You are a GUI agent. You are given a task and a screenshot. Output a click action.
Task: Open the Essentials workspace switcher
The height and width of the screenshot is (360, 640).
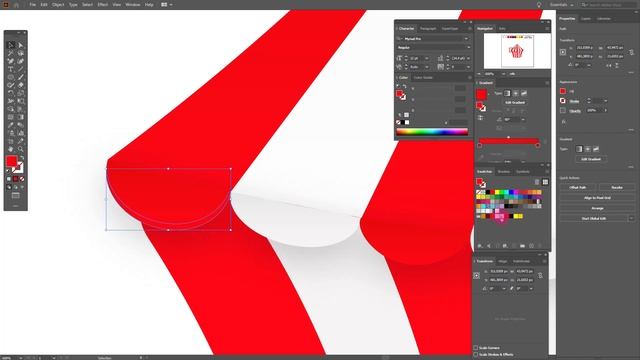tap(562, 5)
